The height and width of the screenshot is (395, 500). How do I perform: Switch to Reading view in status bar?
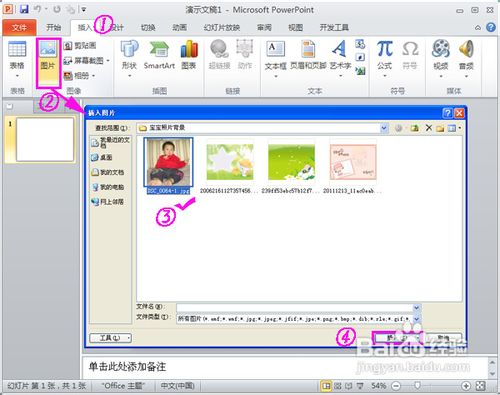[x=349, y=386]
